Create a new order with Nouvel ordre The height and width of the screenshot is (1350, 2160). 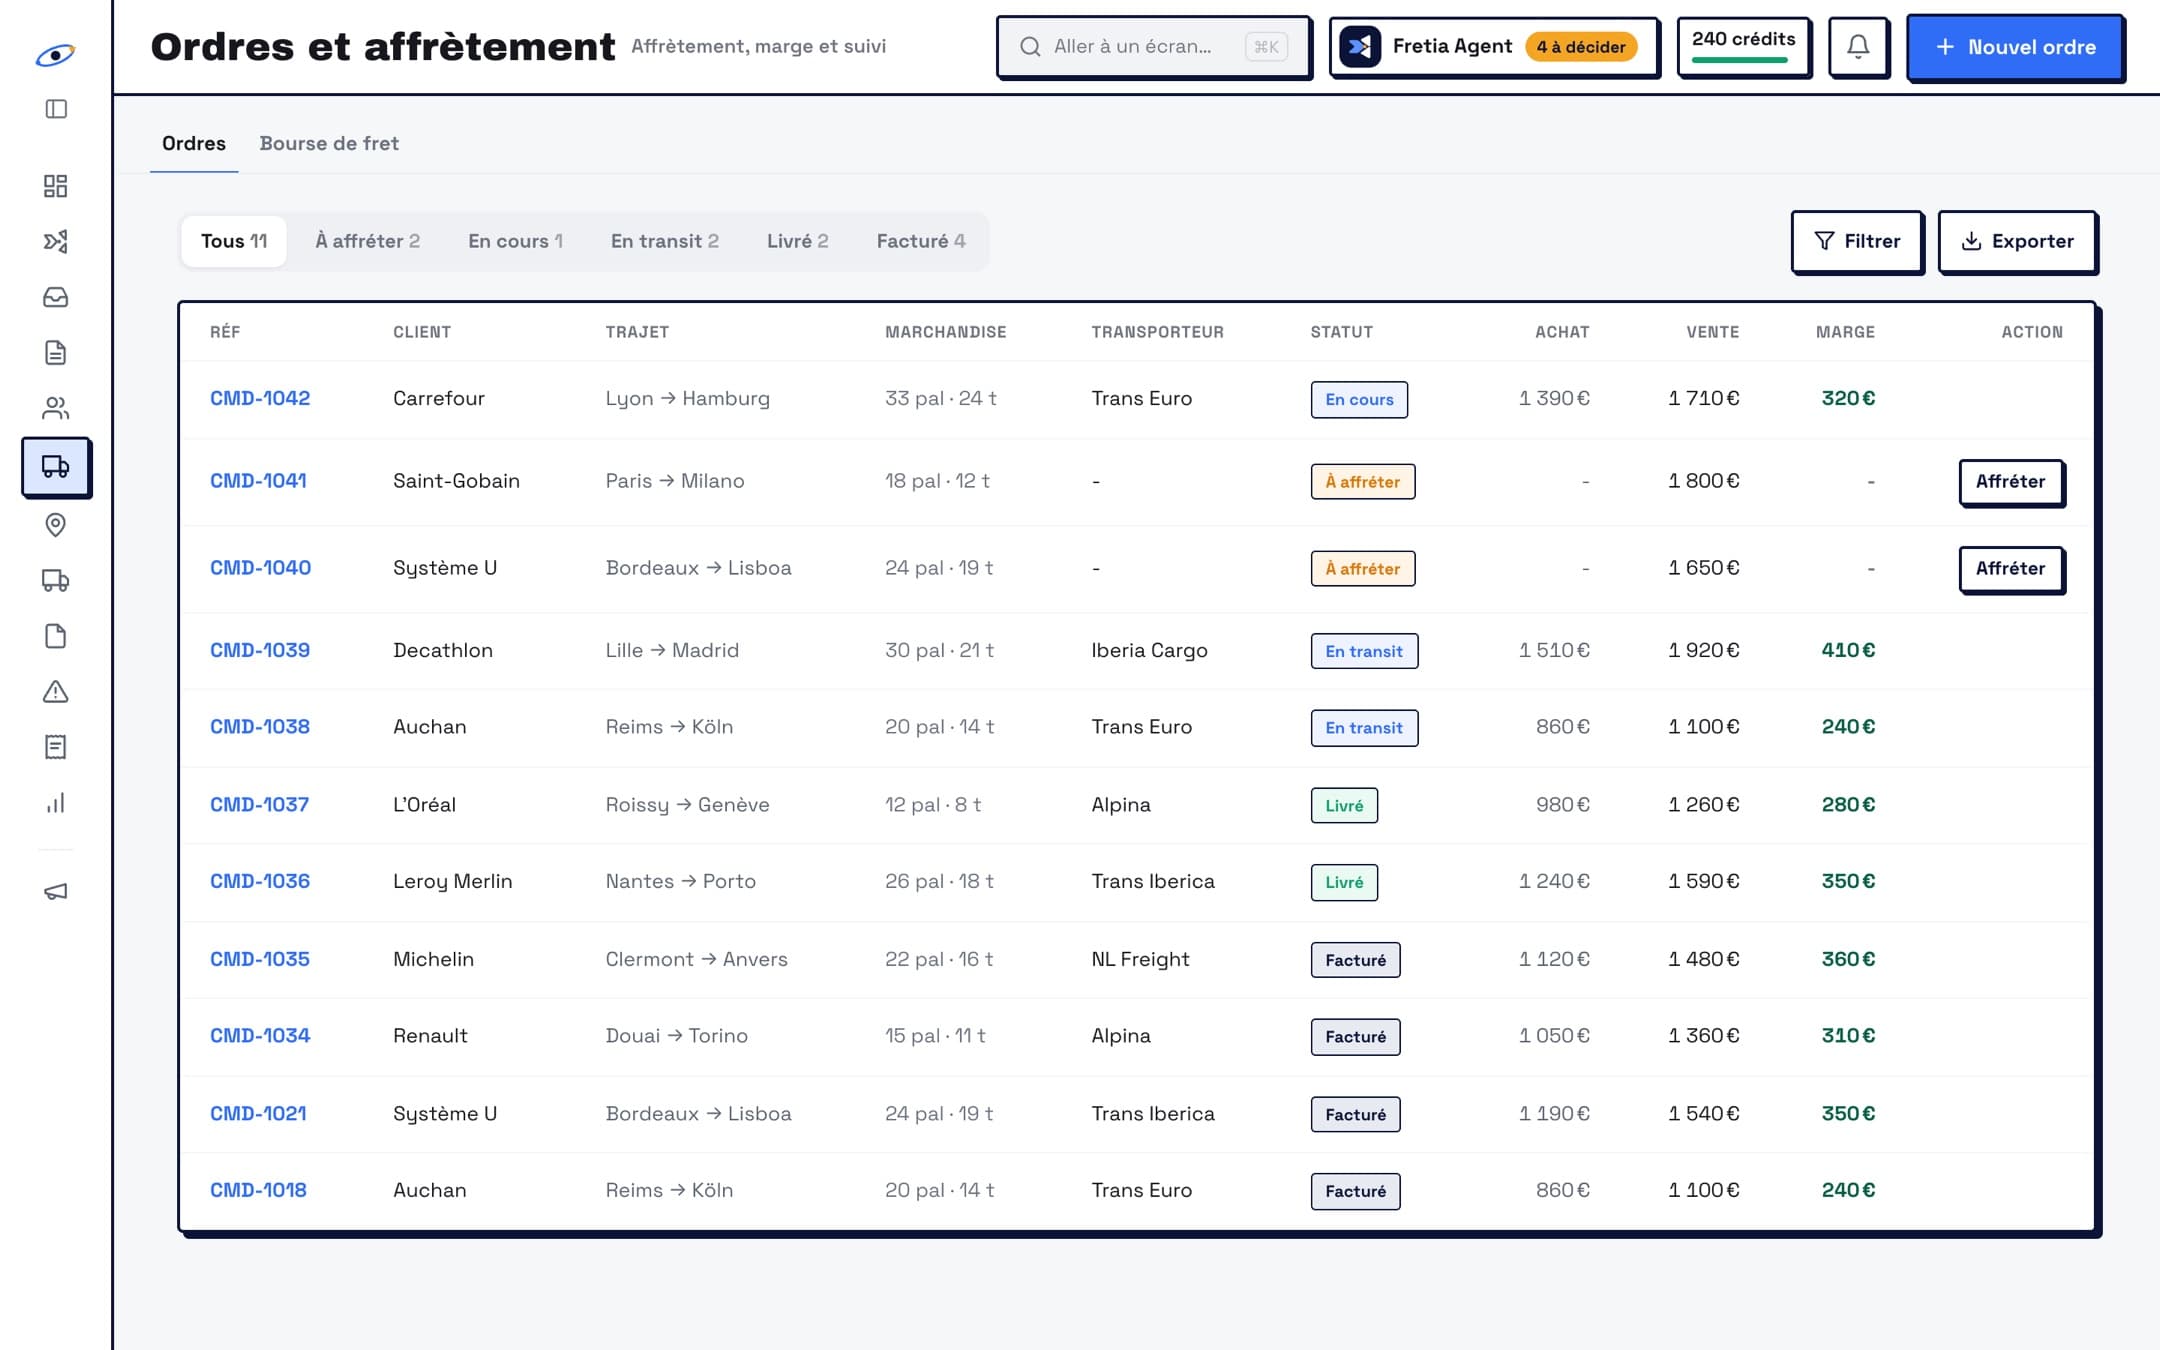tap(2015, 47)
